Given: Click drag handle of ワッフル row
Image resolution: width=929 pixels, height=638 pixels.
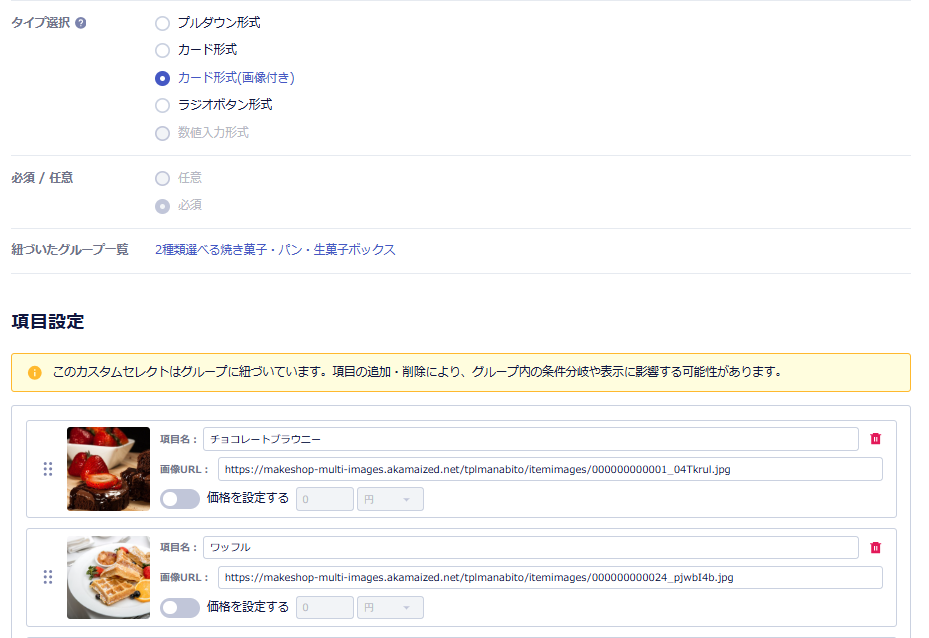Looking at the screenshot, I should tap(47, 577).
